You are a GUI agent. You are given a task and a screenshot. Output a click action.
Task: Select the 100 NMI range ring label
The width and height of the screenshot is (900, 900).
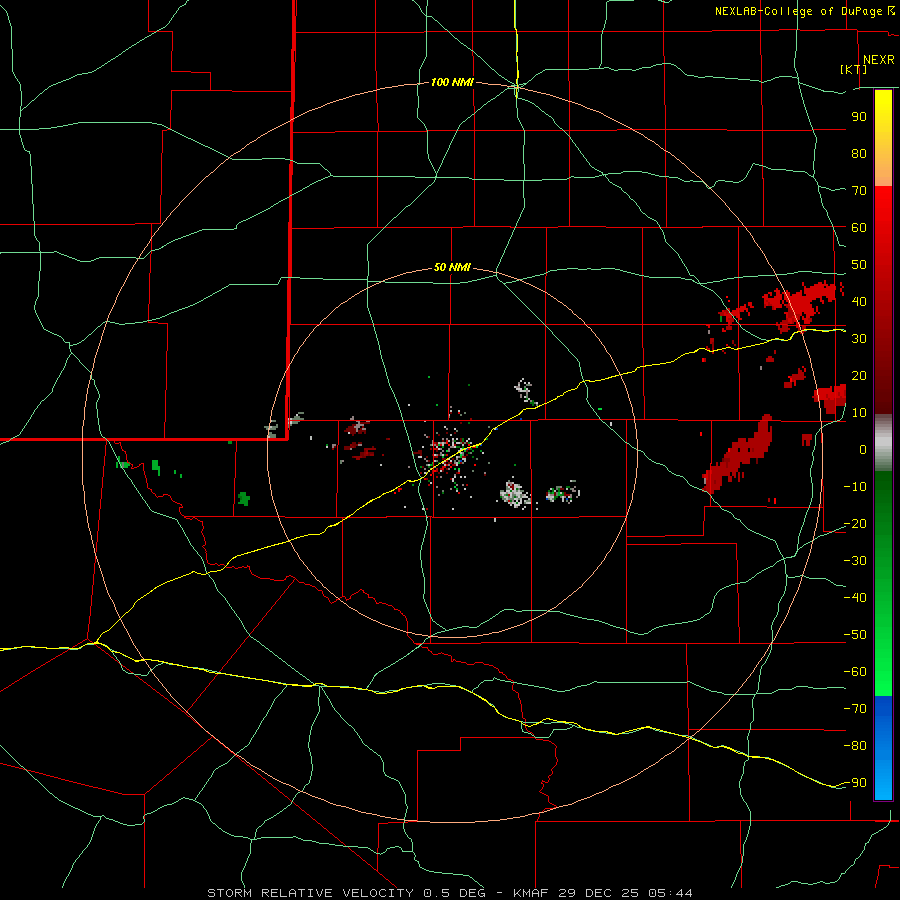tap(452, 83)
